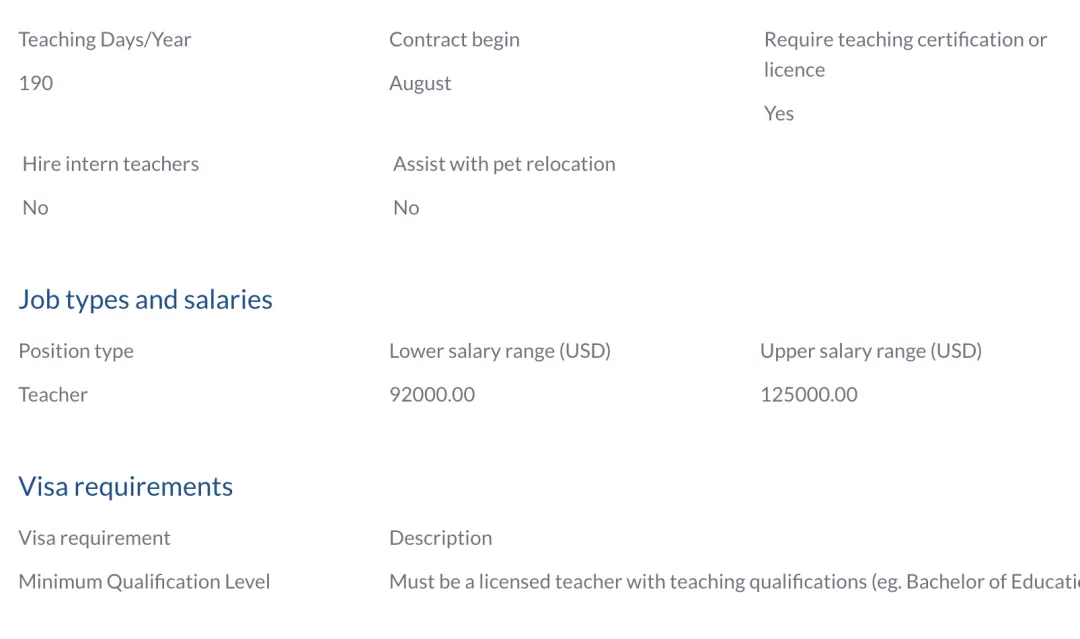Select the Yes certification value

pyautogui.click(x=779, y=114)
